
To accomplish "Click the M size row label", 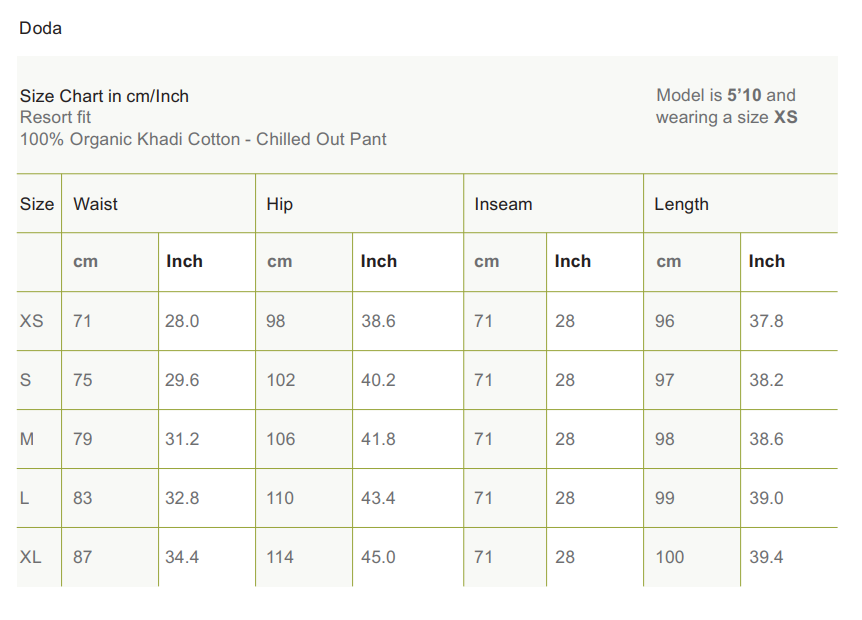I will 27,439.
